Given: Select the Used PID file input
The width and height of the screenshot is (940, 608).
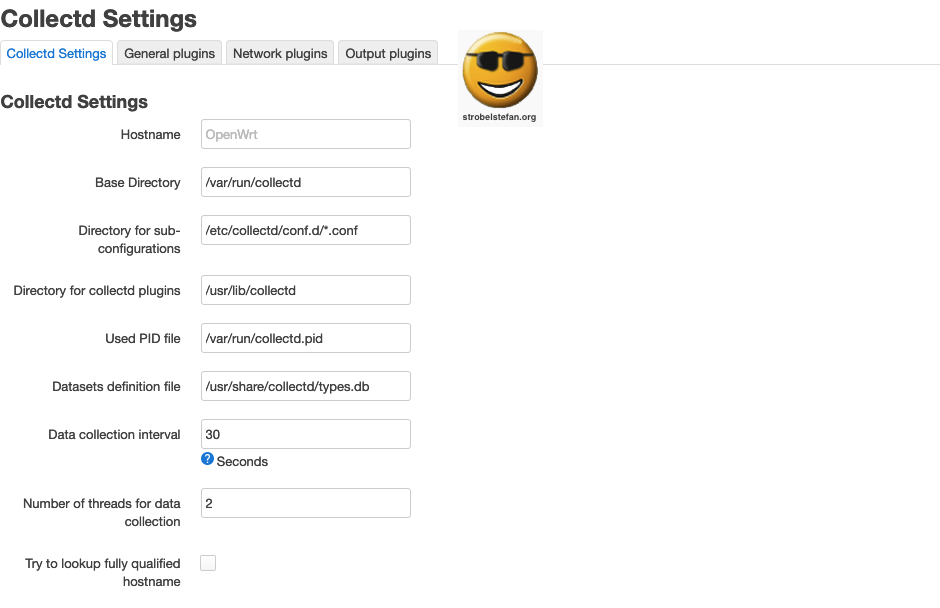Looking at the screenshot, I should click(x=305, y=338).
